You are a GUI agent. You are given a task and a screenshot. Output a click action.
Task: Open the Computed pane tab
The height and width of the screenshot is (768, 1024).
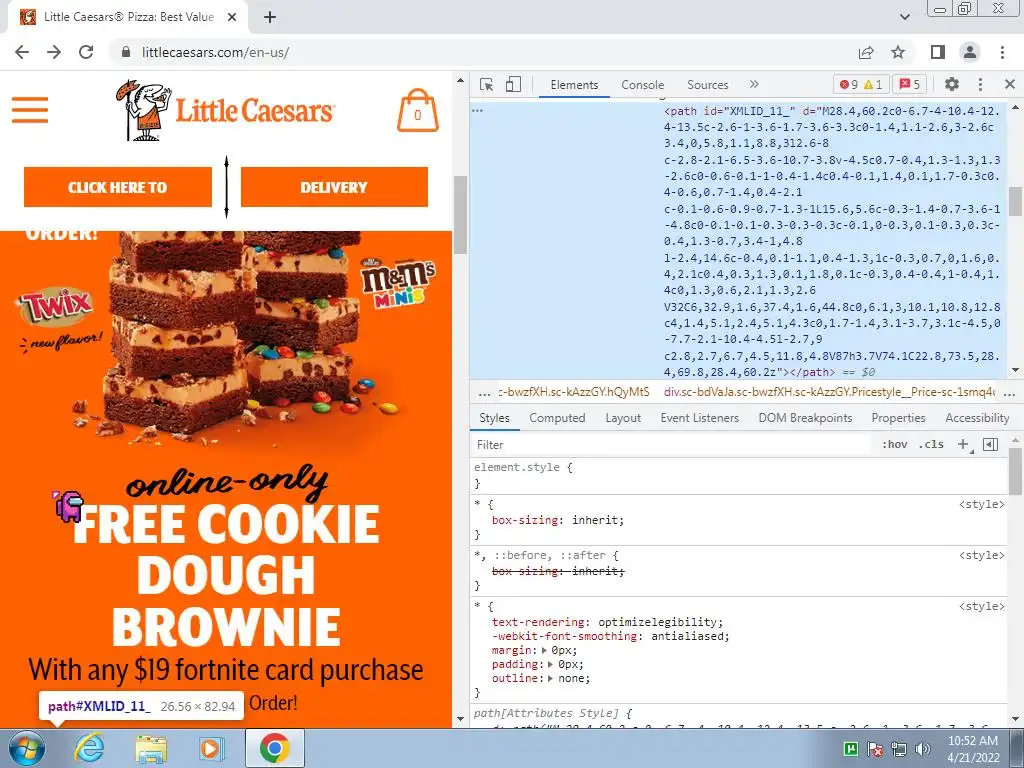(557, 418)
